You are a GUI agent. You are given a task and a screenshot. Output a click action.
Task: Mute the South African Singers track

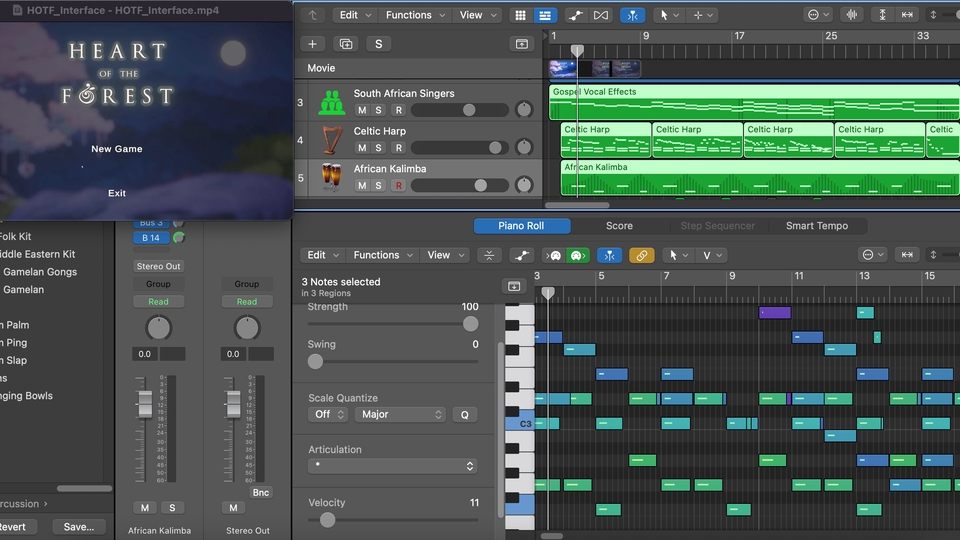click(362, 110)
